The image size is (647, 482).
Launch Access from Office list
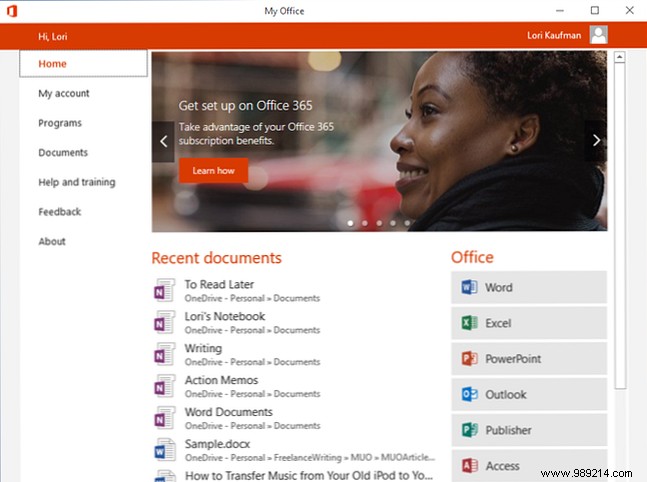(x=529, y=466)
